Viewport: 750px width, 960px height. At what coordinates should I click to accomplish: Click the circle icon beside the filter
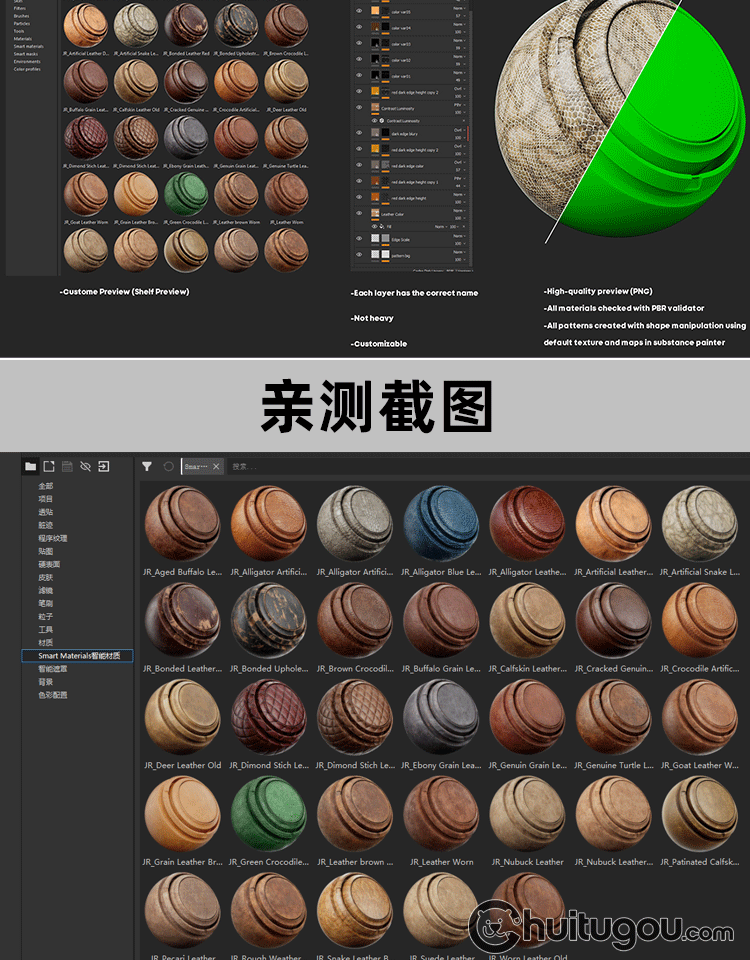168,466
